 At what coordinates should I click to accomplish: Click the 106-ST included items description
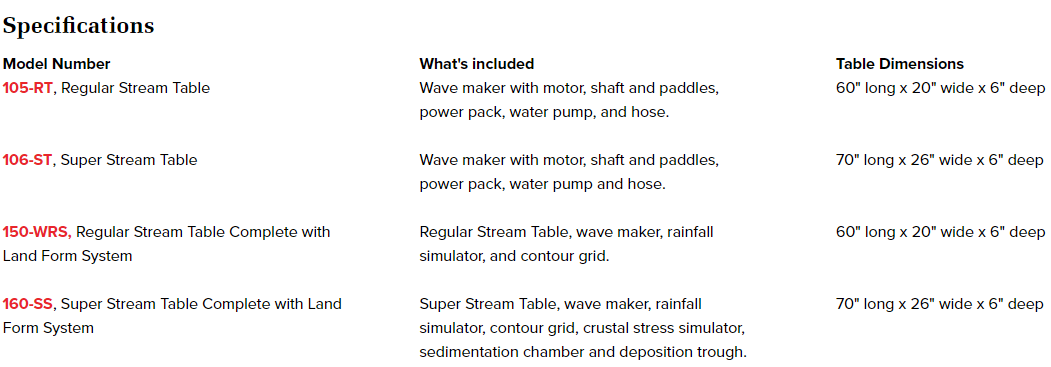tap(569, 172)
